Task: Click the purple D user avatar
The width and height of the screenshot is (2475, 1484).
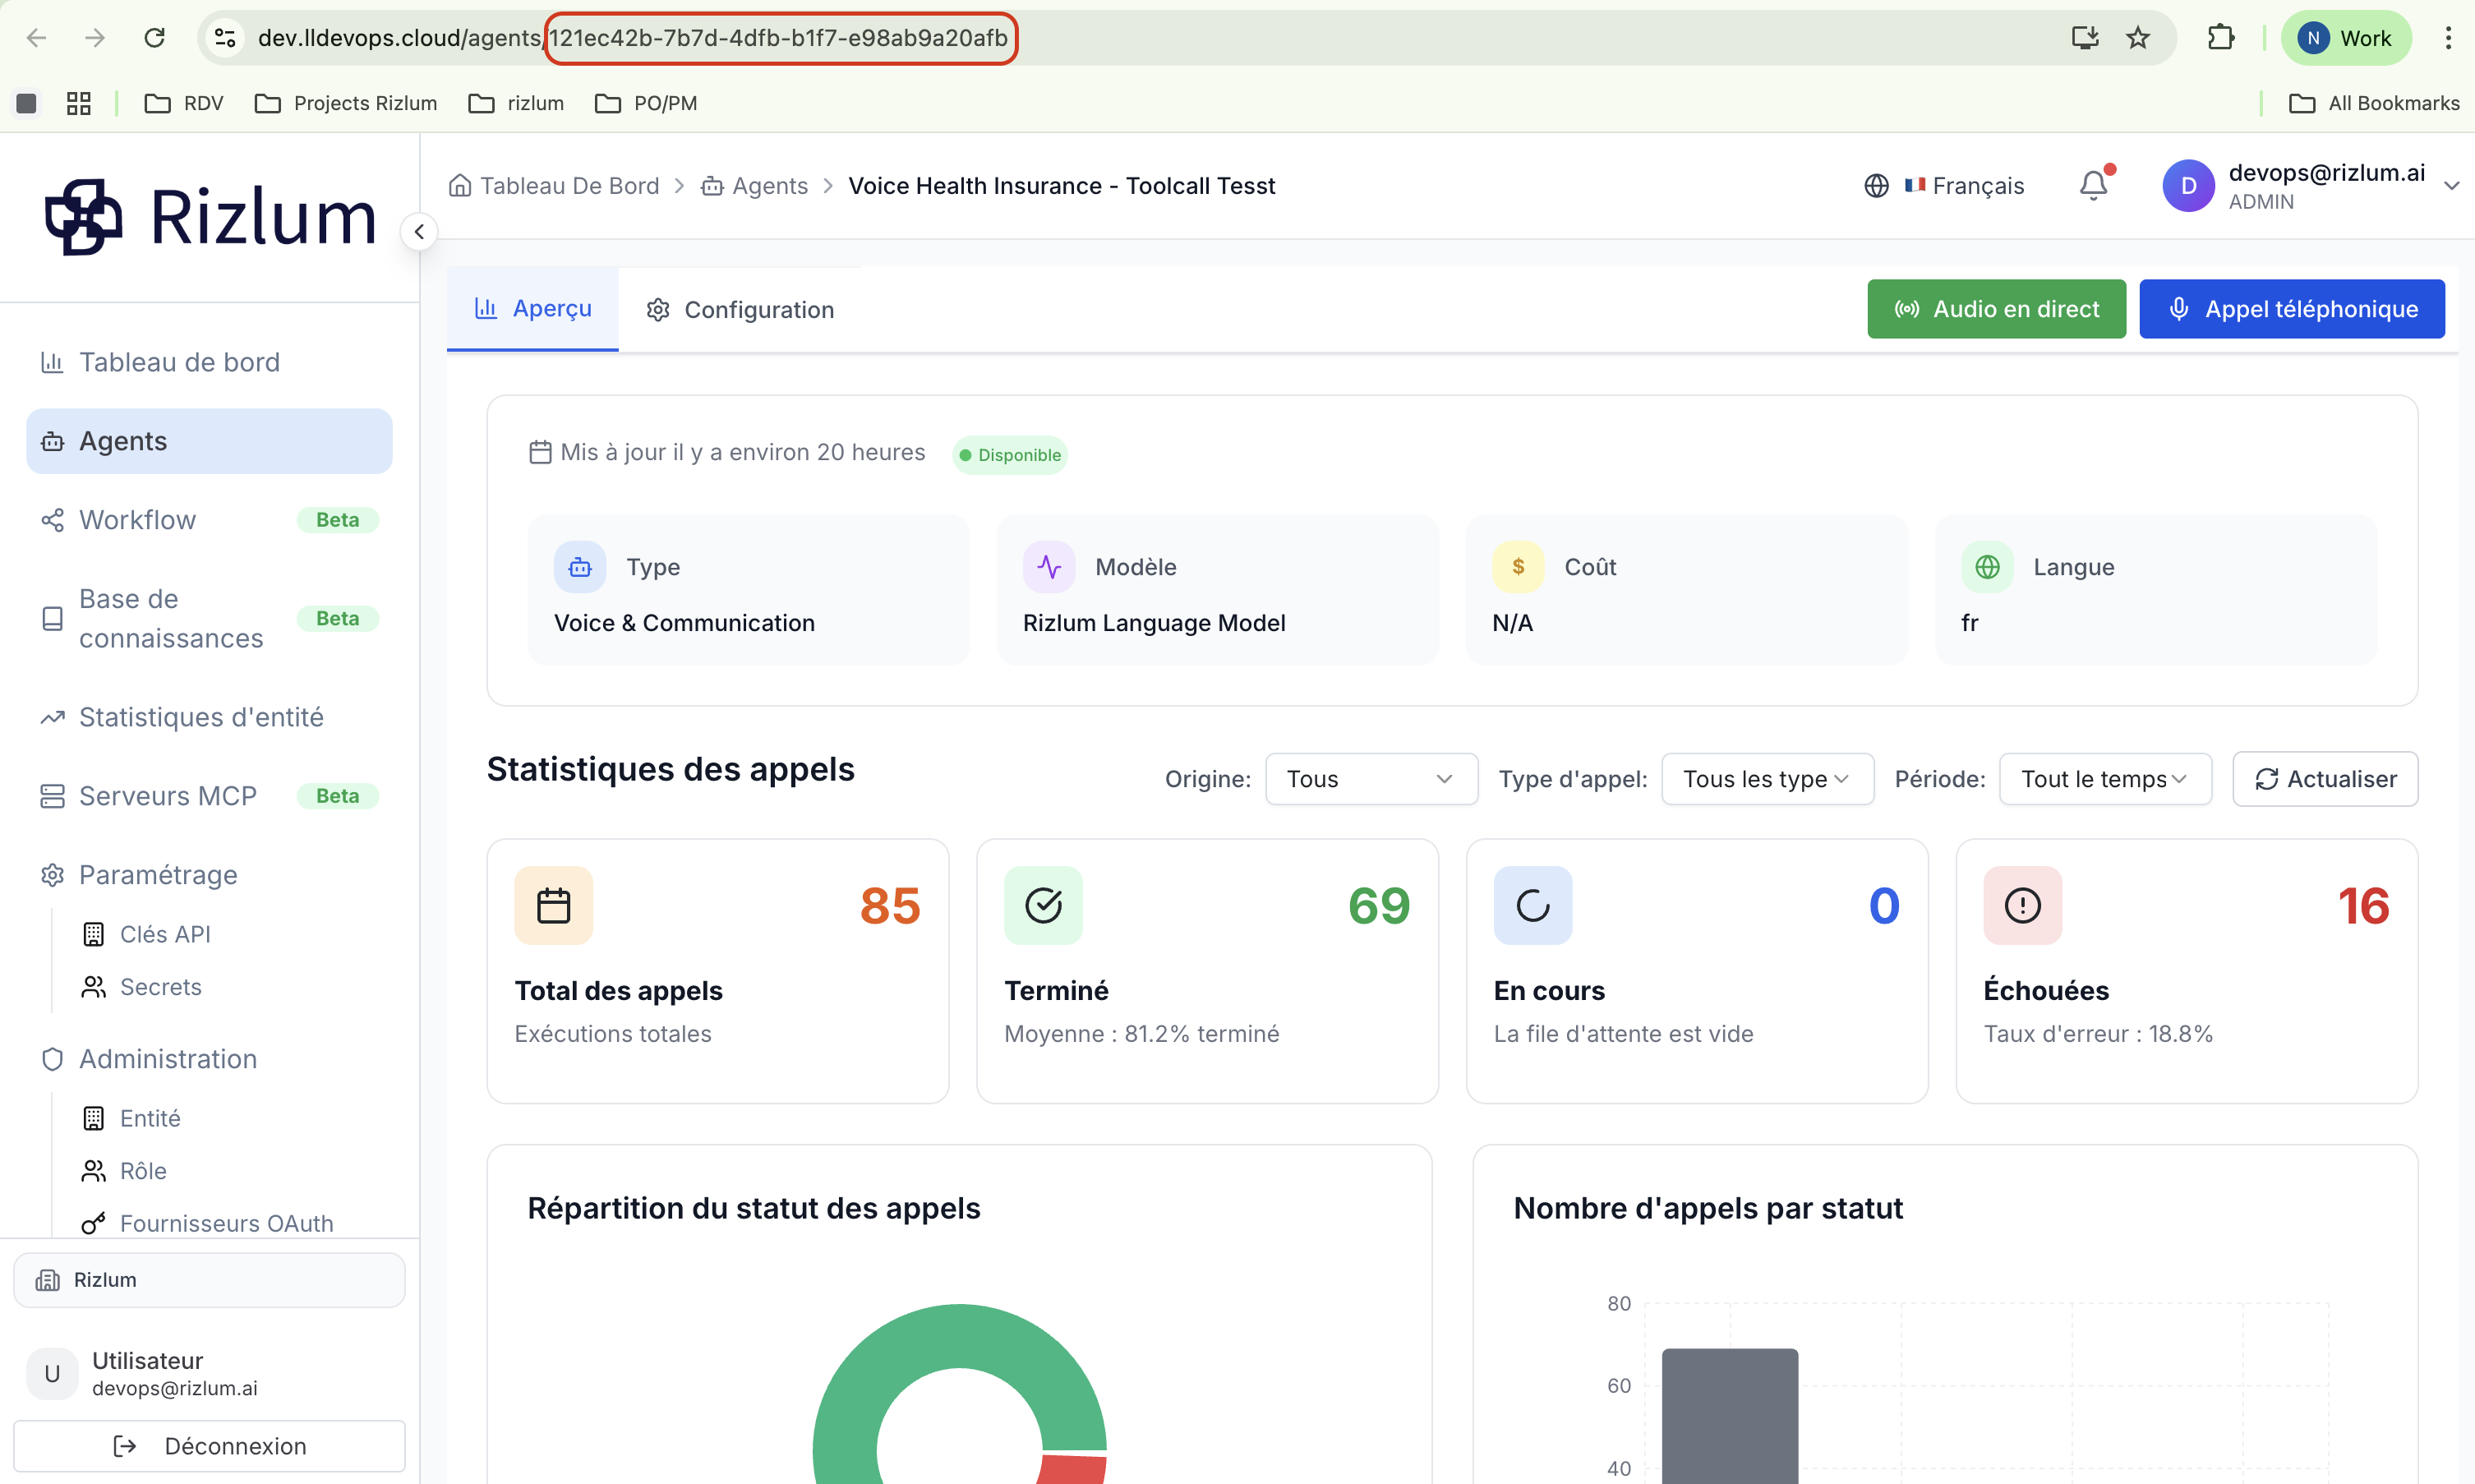Action: click(2189, 186)
